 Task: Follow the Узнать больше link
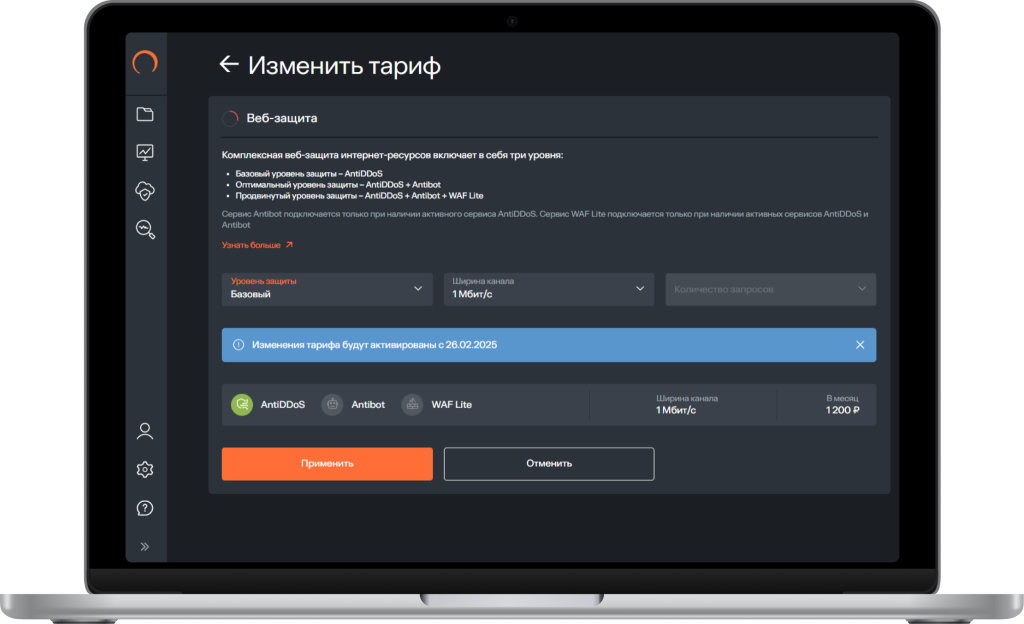click(252, 243)
